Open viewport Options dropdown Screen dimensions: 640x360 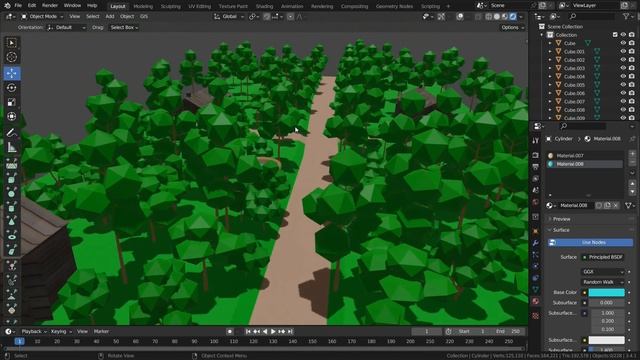pos(512,27)
